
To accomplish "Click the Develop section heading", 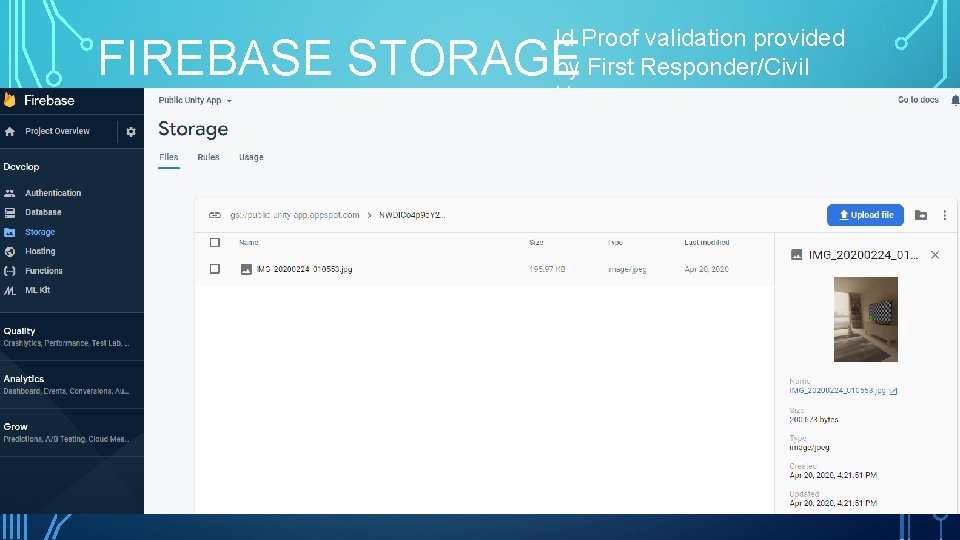I will (x=21, y=167).
